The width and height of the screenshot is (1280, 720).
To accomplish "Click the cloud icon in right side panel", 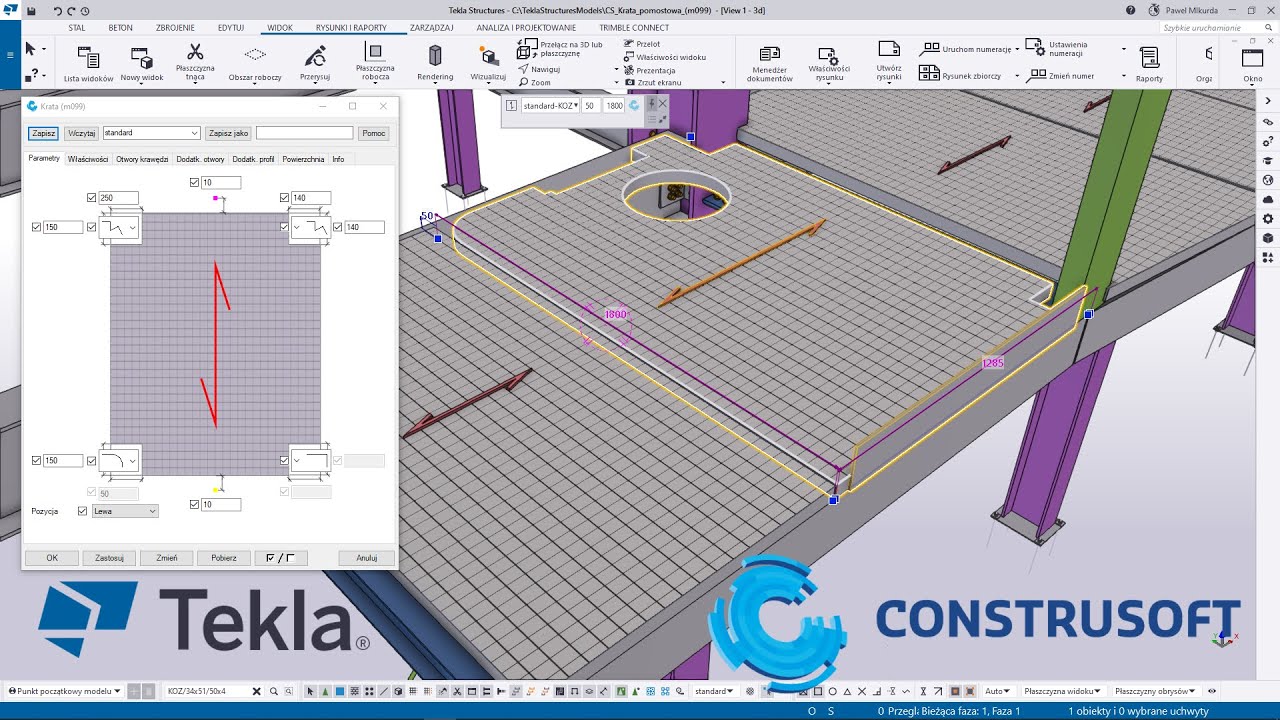I will pyautogui.click(x=1268, y=199).
